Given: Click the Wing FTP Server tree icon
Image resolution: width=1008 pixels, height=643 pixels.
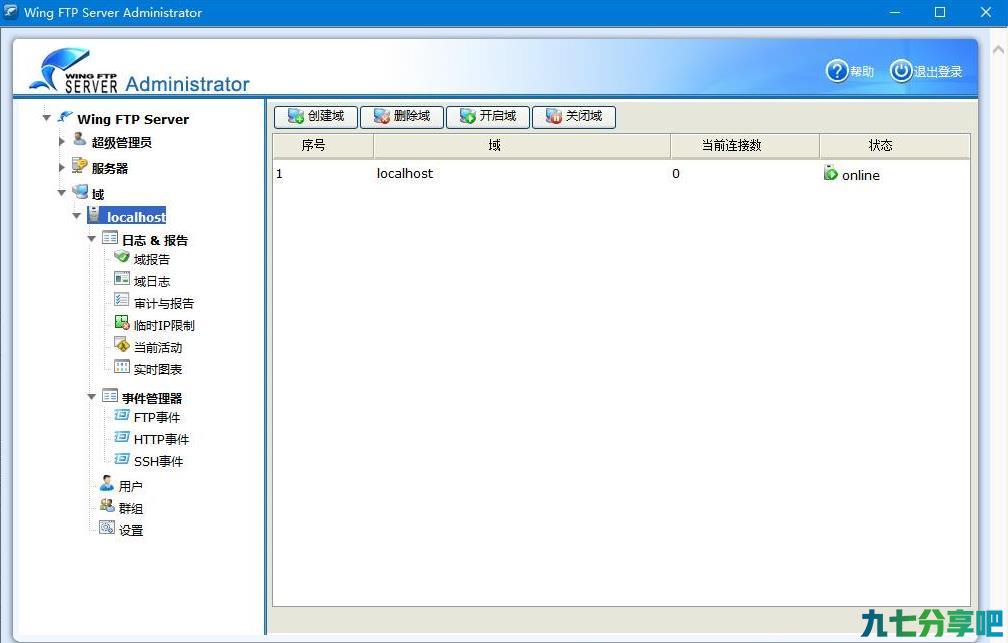Looking at the screenshot, I should click(x=65, y=117).
